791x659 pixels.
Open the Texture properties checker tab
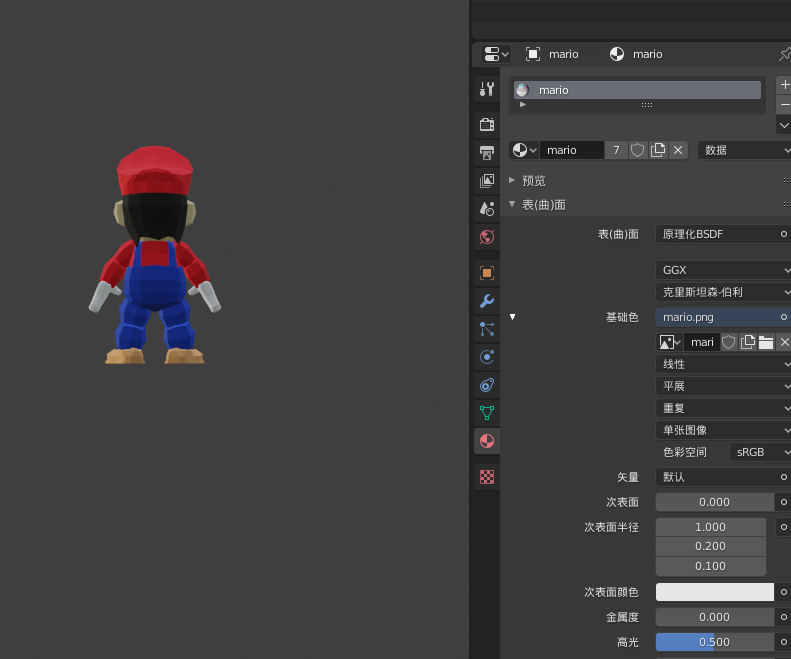coord(487,477)
